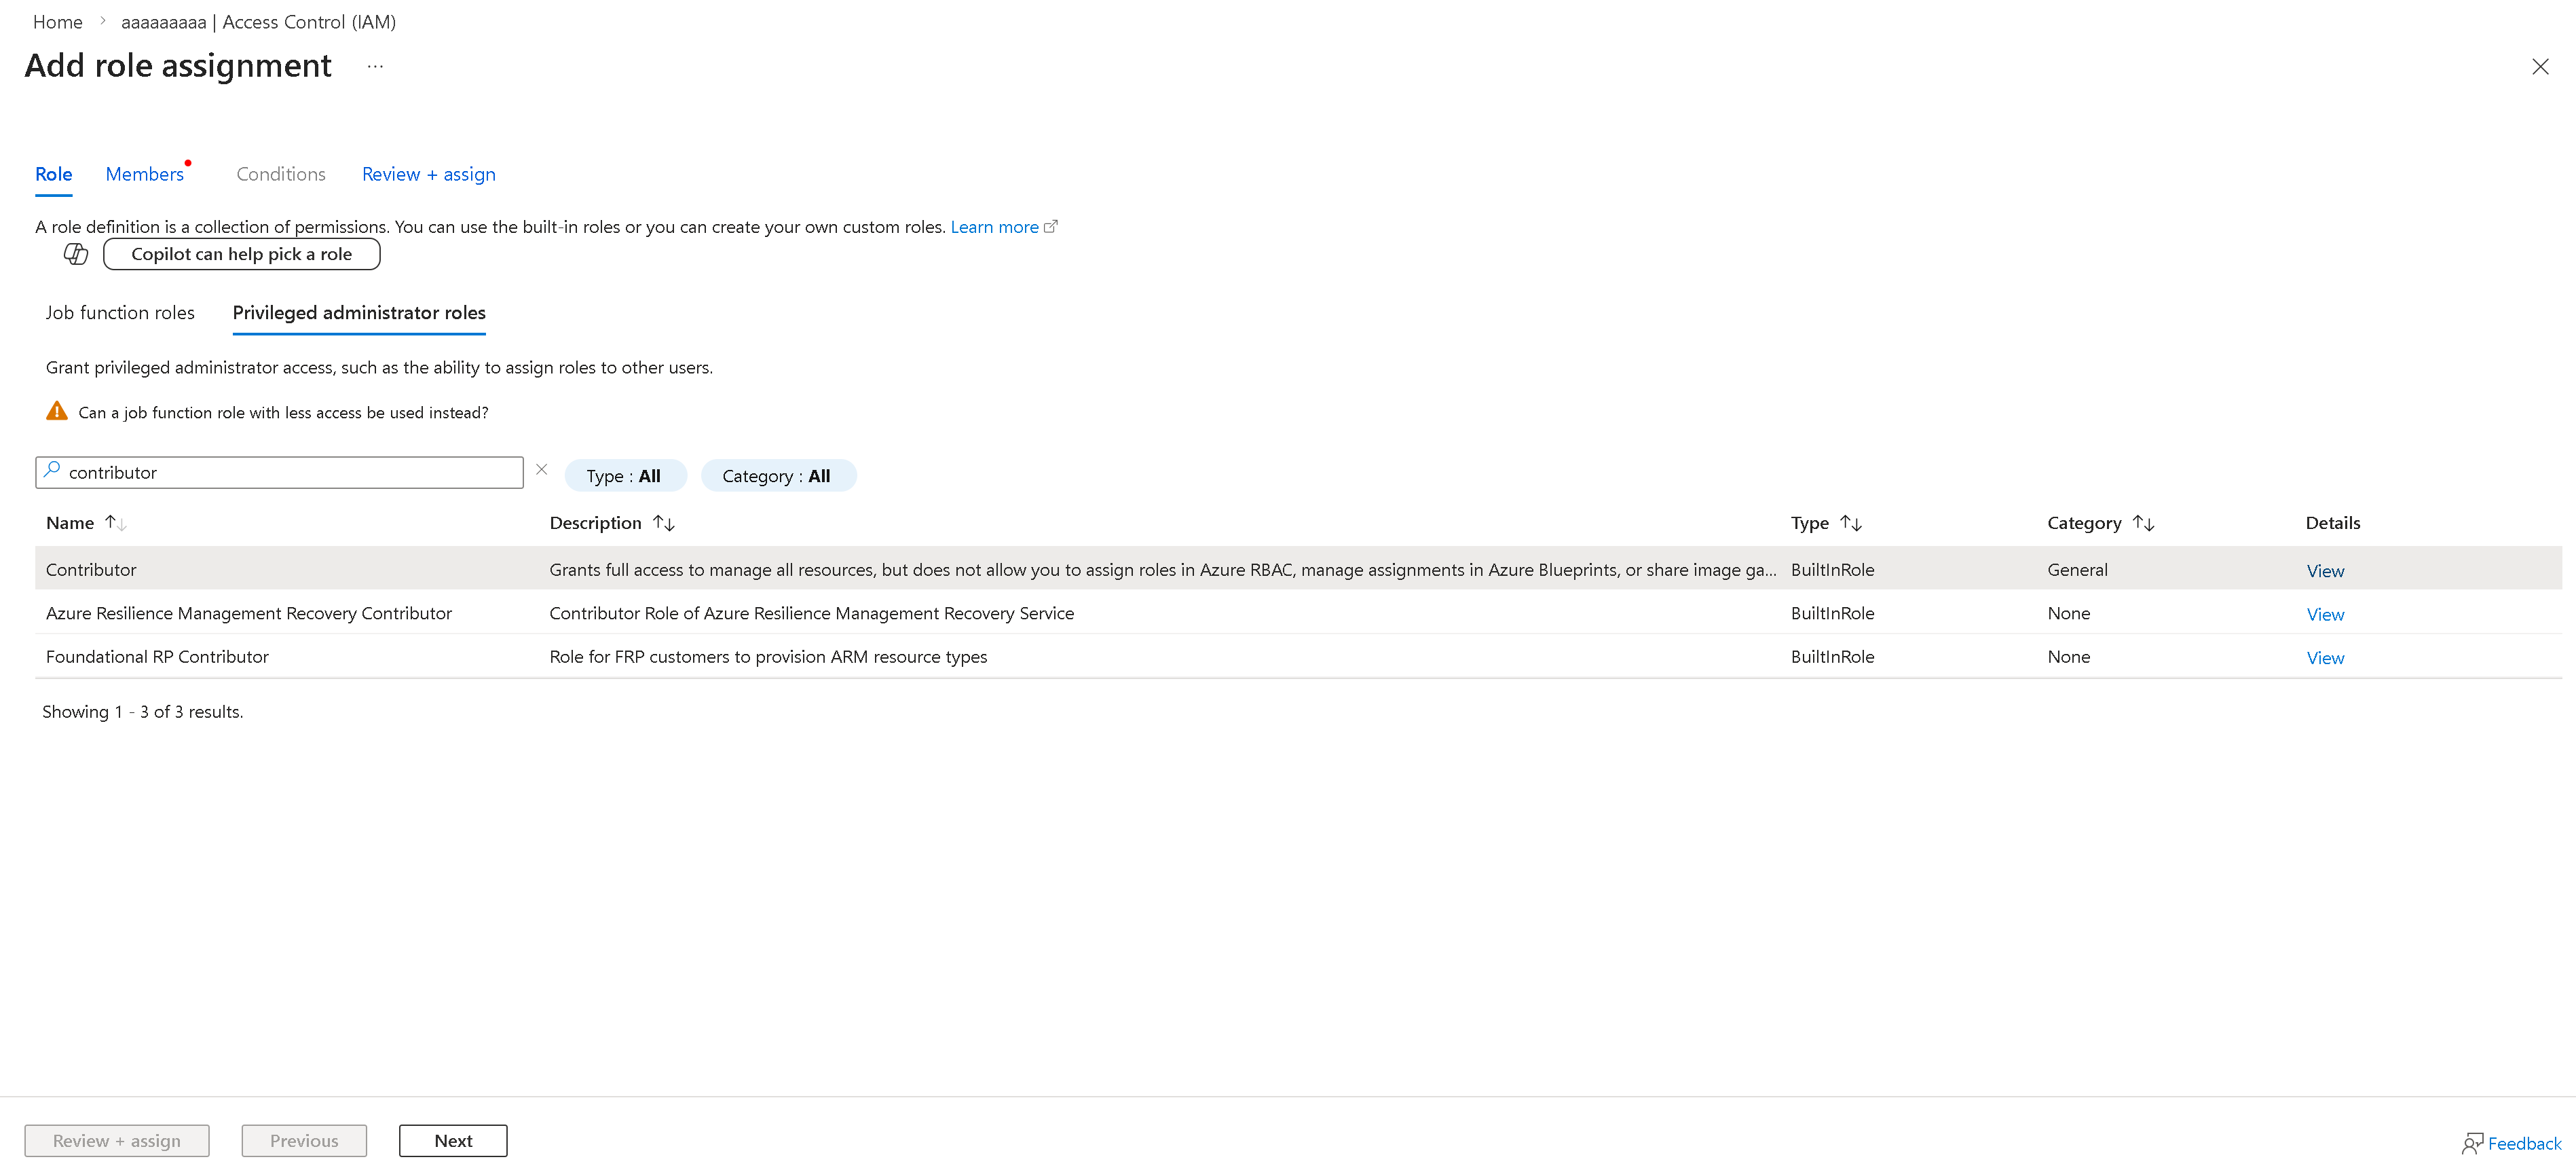2576x1168 pixels.
Task: Select the Contributor role row
Action: (x=1298, y=569)
